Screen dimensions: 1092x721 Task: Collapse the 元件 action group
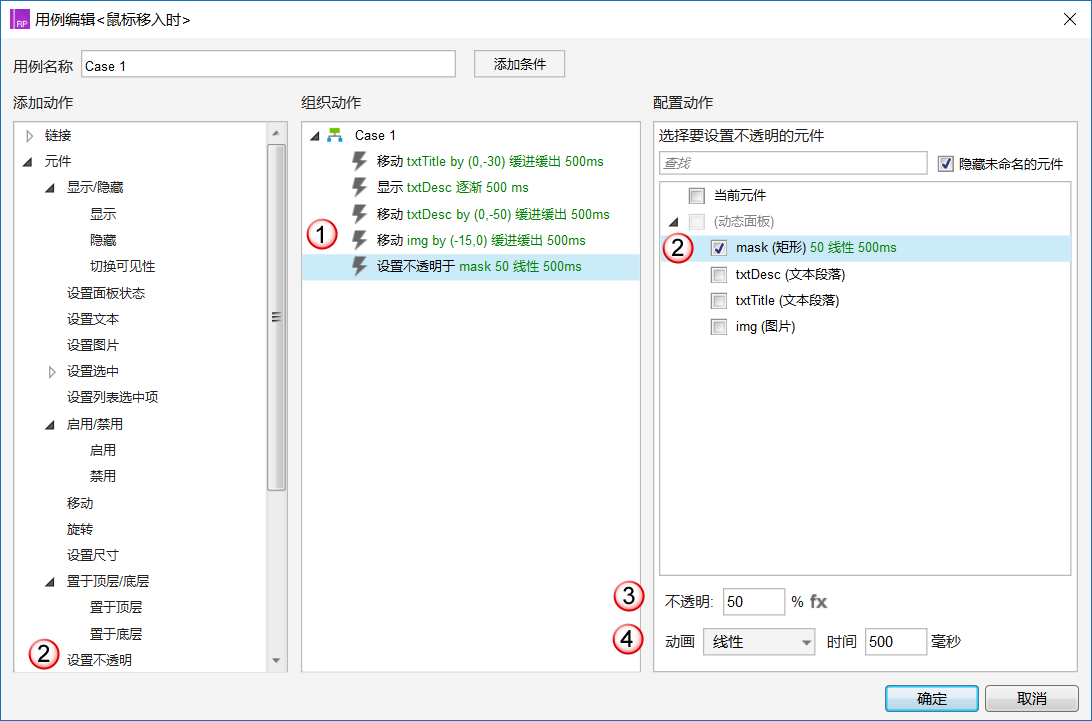(x=28, y=162)
